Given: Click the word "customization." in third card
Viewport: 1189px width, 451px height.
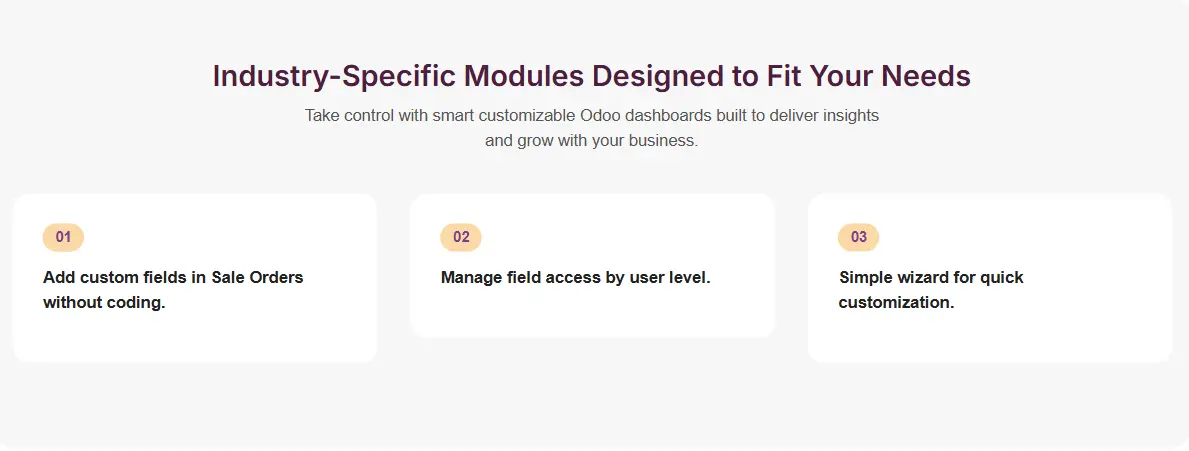Looking at the screenshot, I should coord(896,302).
